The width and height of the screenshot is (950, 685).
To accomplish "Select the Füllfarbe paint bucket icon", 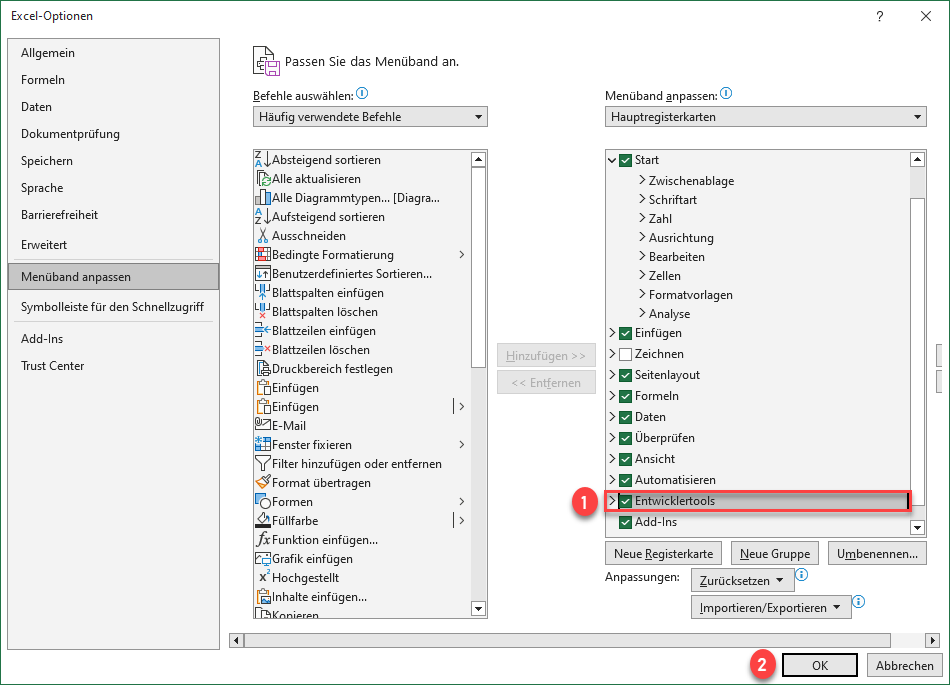I will pyautogui.click(x=262, y=521).
